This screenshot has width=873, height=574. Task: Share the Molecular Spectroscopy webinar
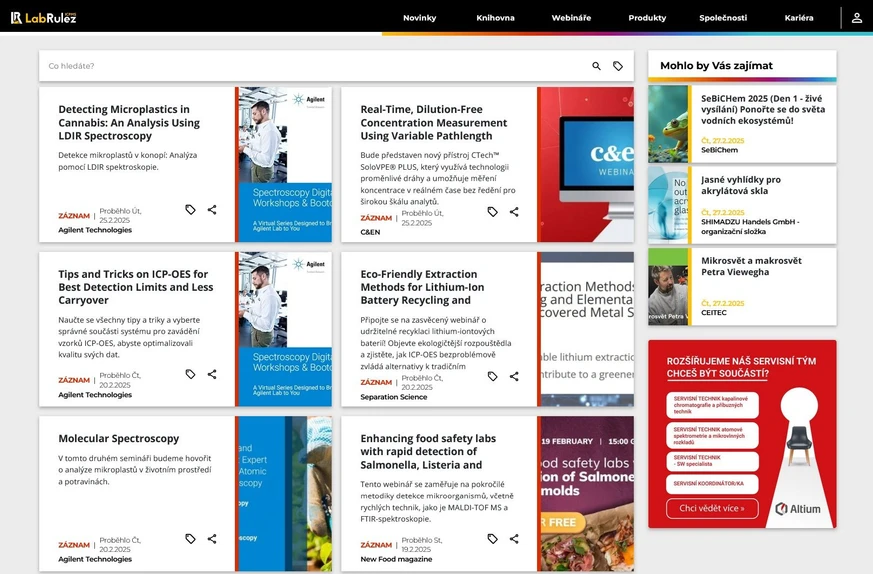(x=212, y=539)
